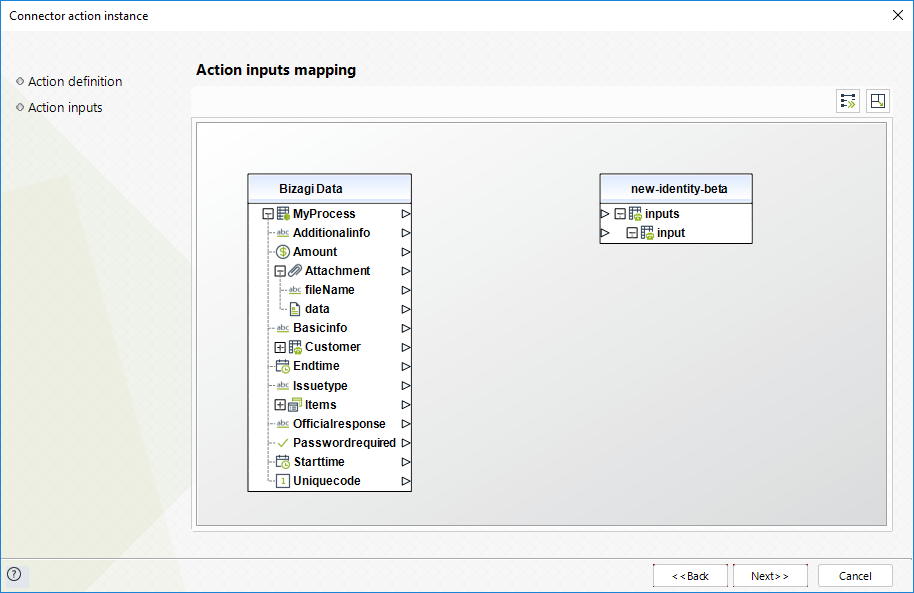Image resolution: width=914 pixels, height=593 pixels.
Task: Open the help question mark icon
Action: tap(14, 574)
